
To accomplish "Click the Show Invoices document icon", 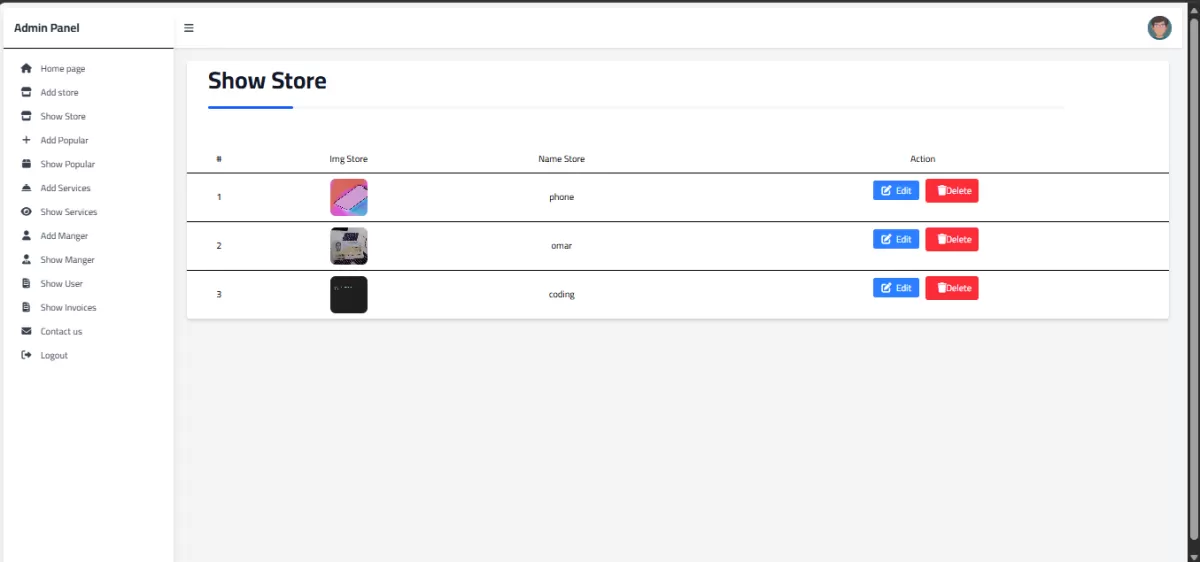I will 27,308.
